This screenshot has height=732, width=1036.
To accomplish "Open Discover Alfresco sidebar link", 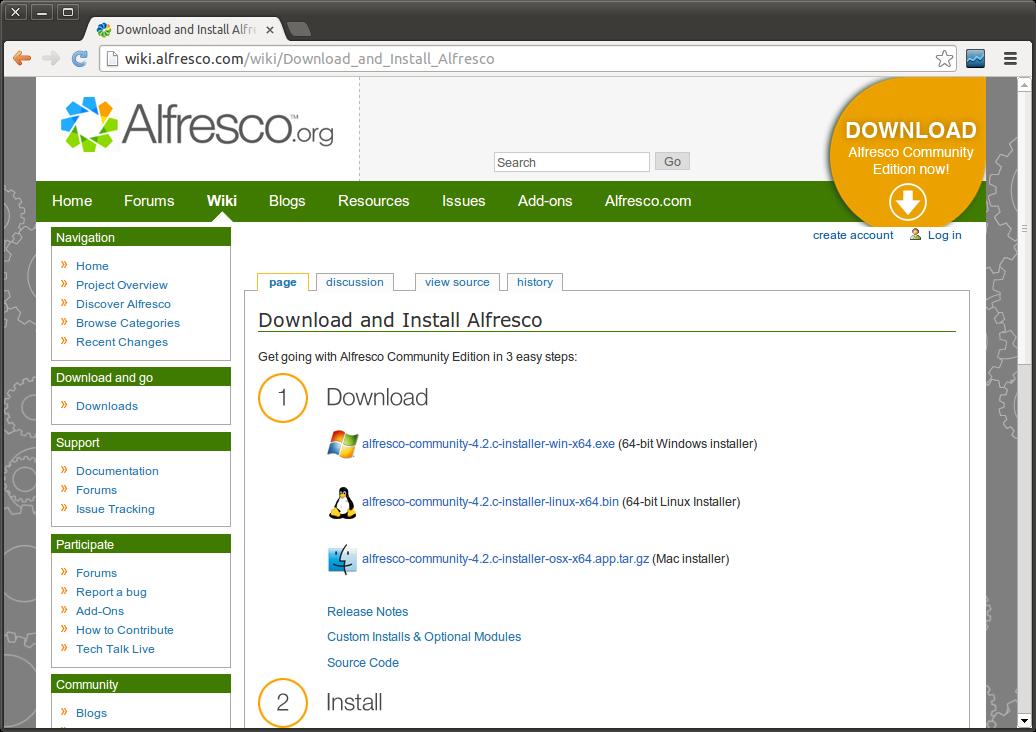I will (123, 305).
